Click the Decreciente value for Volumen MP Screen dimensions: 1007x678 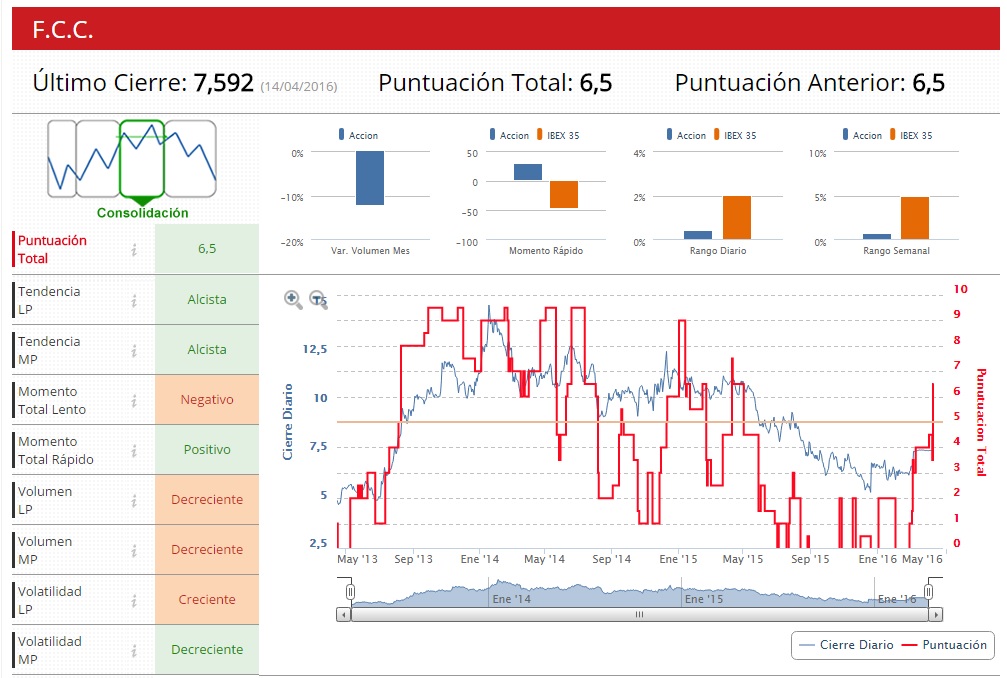coord(207,550)
